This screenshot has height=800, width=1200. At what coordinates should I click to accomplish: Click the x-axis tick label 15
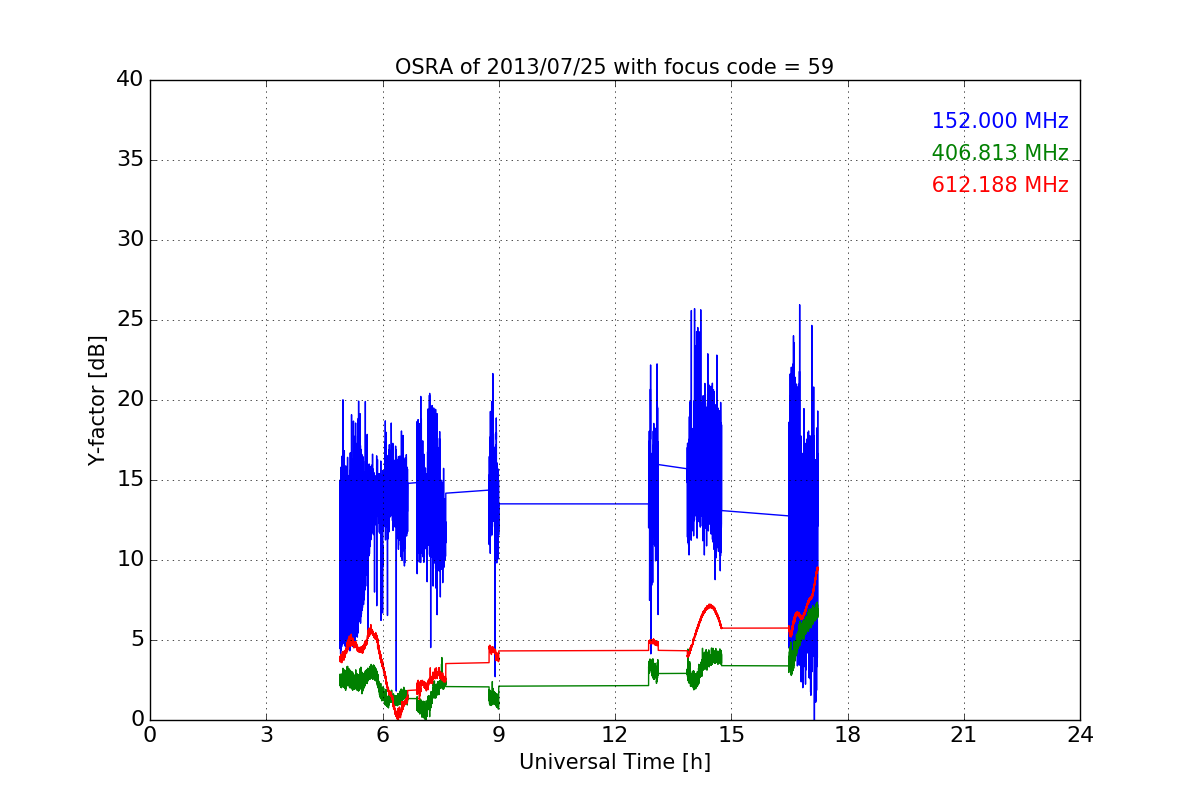(731, 735)
